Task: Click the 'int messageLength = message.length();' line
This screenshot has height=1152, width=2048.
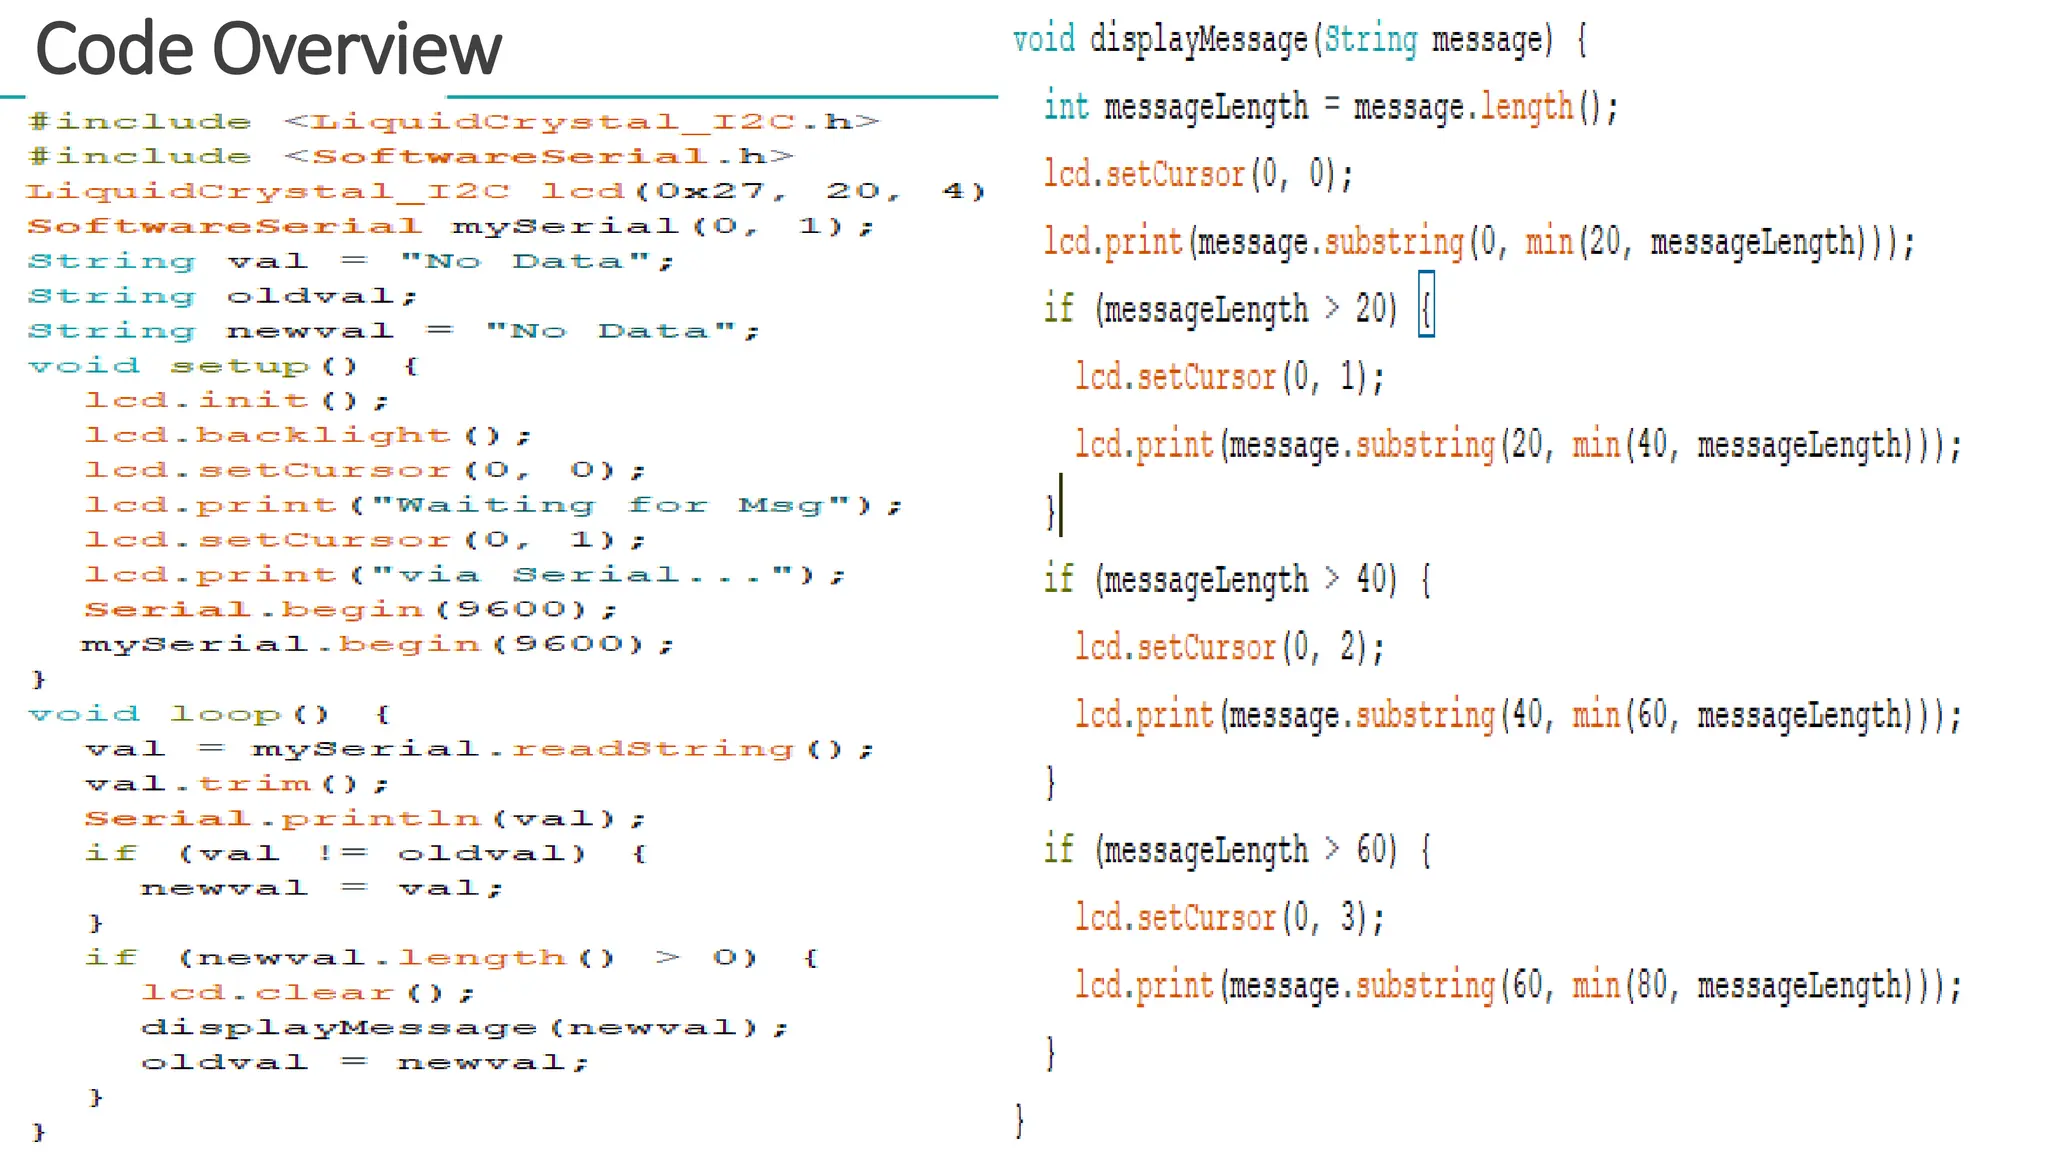Action: click(x=1331, y=107)
